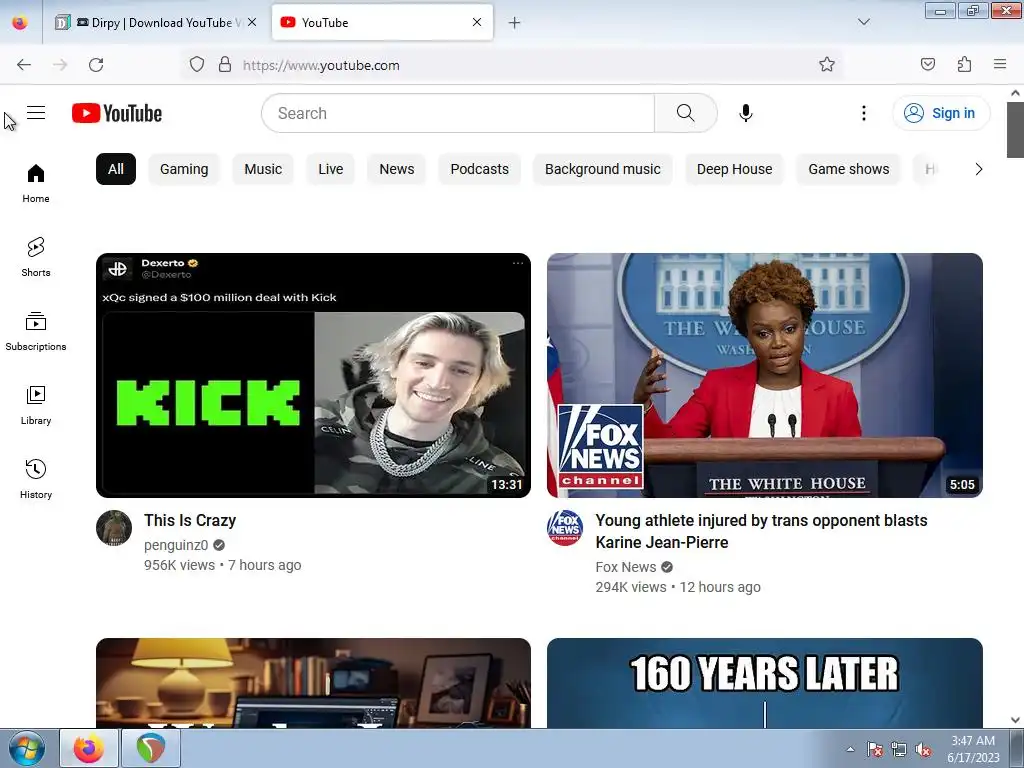Image resolution: width=1024 pixels, height=768 pixels.
Task: Click Fox News channel avatar
Action: [x=566, y=528]
